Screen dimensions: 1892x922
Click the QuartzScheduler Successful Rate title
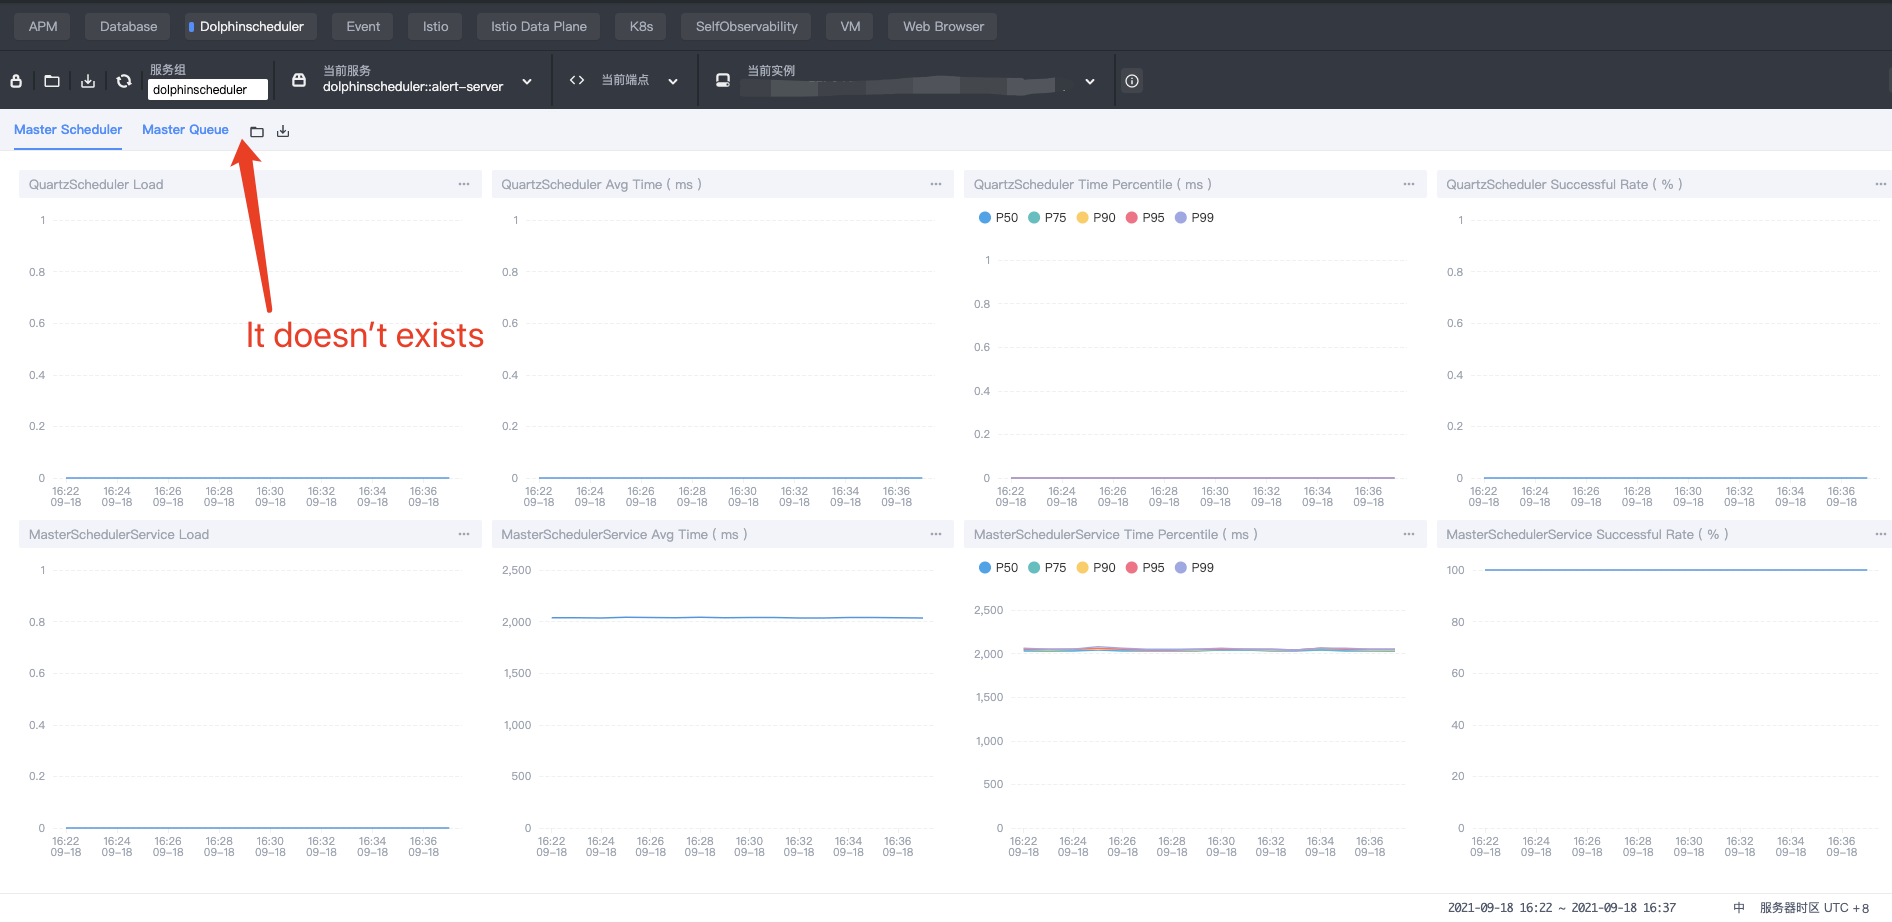1564,184
